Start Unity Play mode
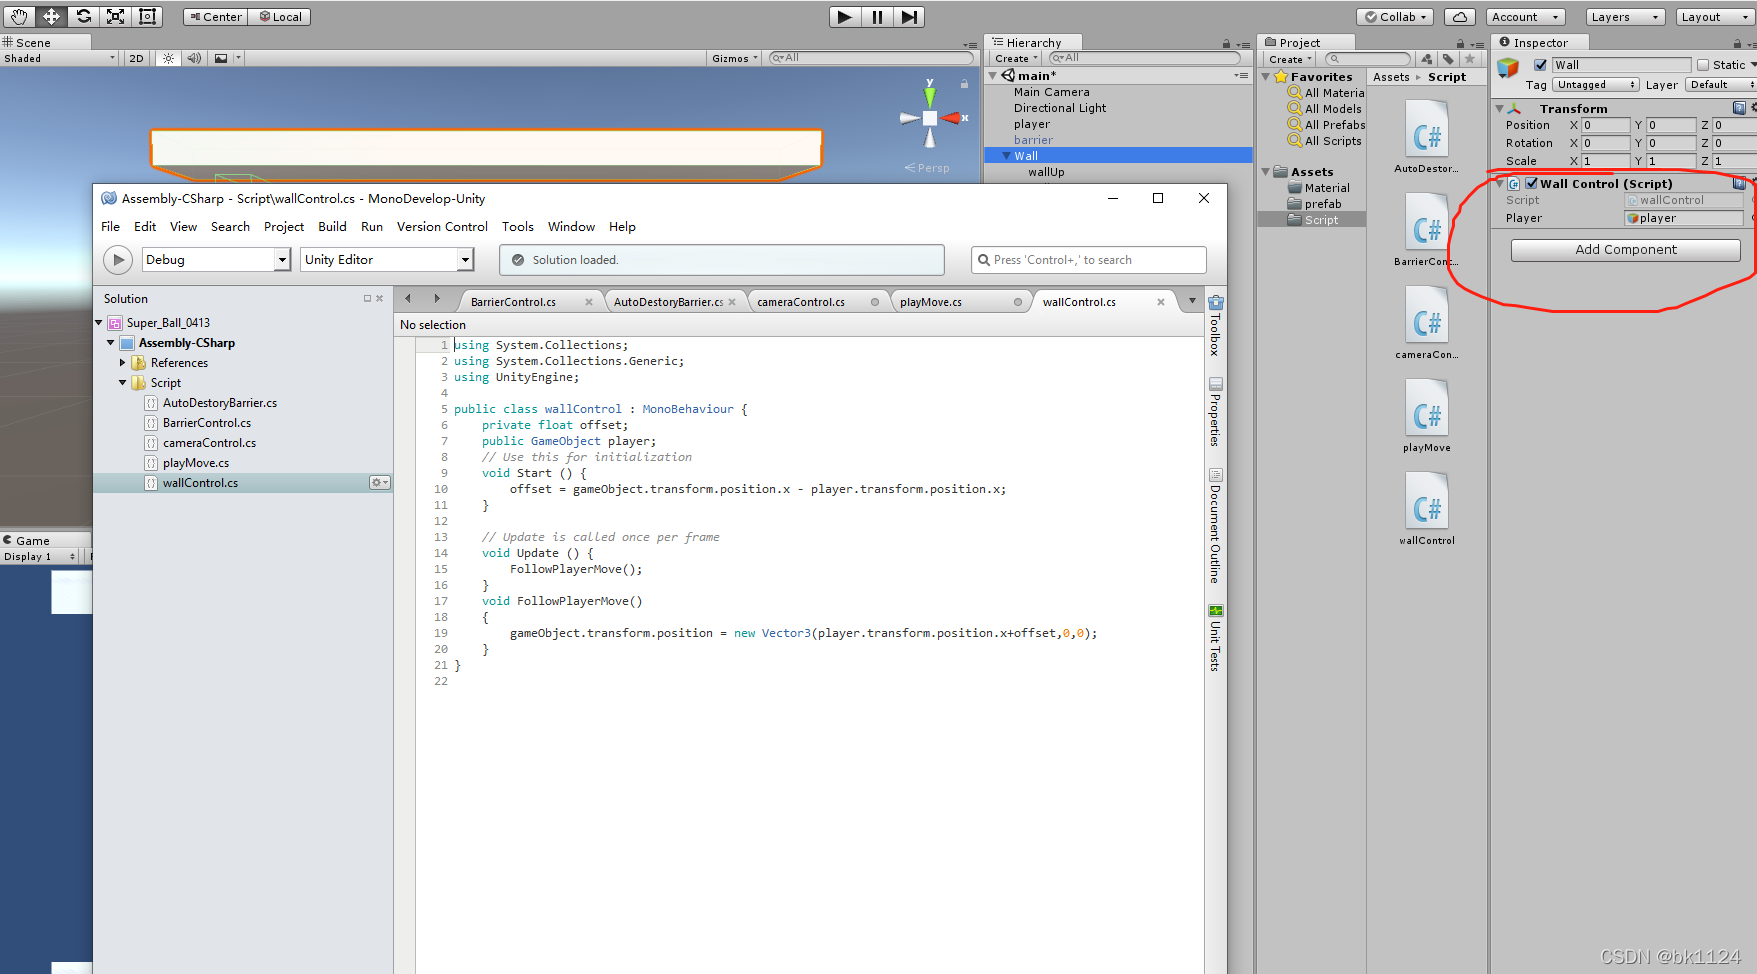This screenshot has height=974, width=1757. 845,16
